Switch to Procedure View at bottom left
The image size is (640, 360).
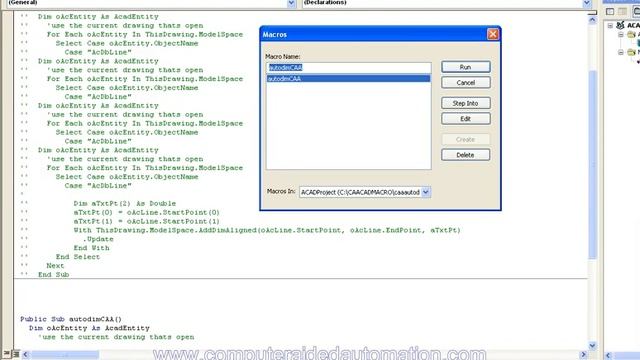pyautogui.click(x=7, y=354)
